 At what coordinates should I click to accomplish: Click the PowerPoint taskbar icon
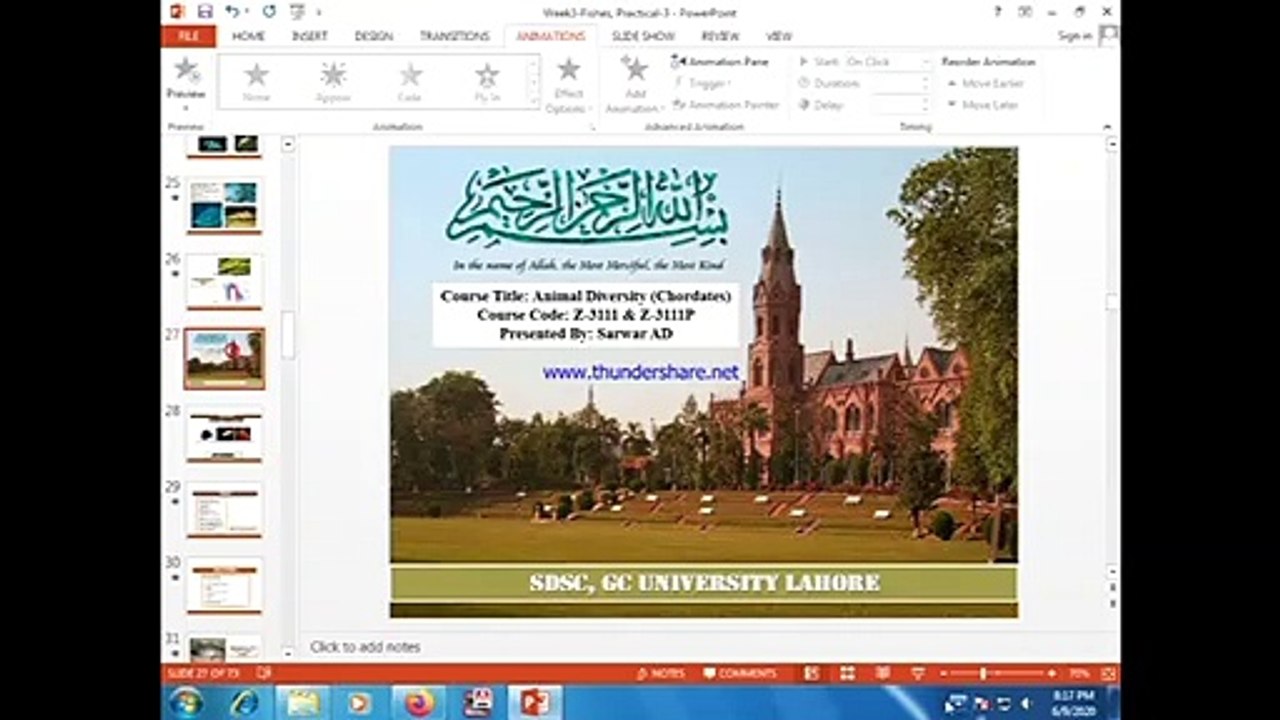coord(535,703)
